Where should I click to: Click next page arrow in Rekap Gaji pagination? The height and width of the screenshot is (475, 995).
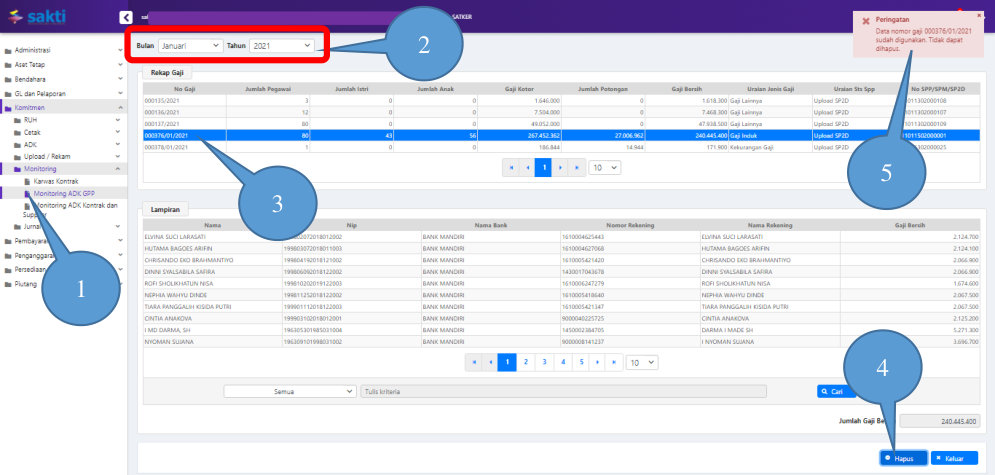tap(561, 167)
